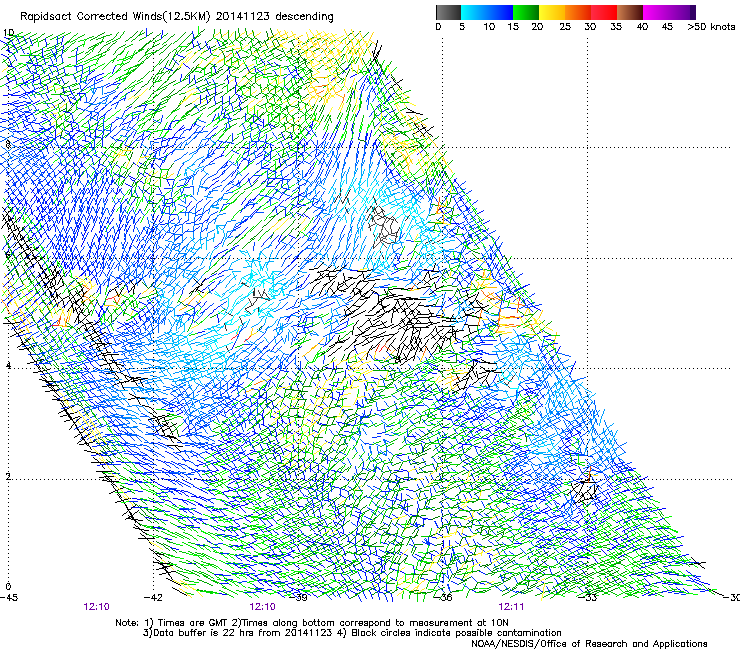Select the latitude axis label "6"
Image resolution: width=740 pixels, height=650 pixels.
(7, 255)
